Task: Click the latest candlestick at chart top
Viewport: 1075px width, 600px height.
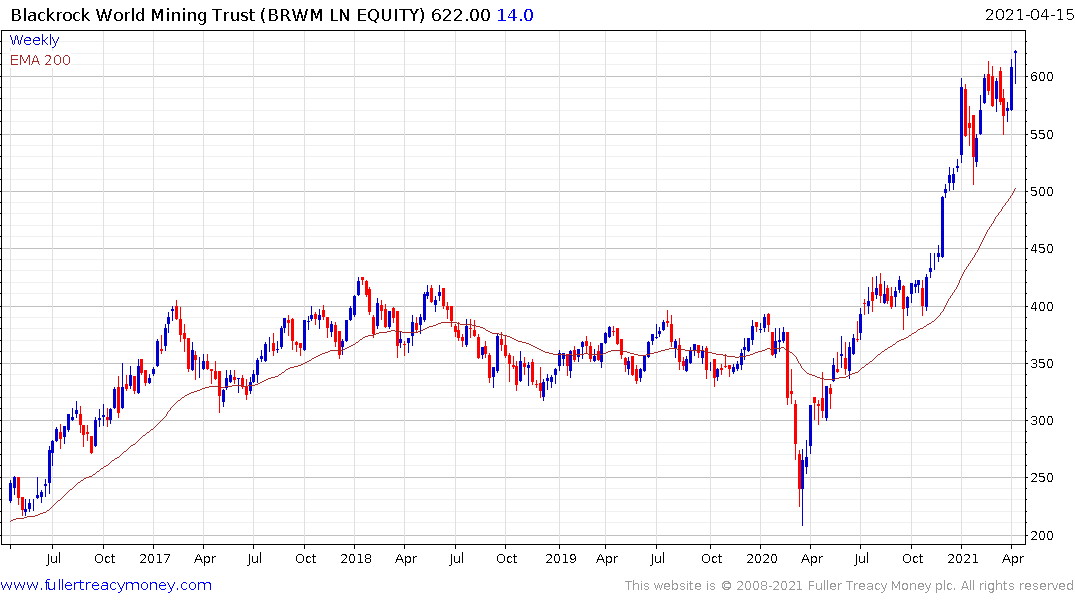Action: click(1015, 68)
